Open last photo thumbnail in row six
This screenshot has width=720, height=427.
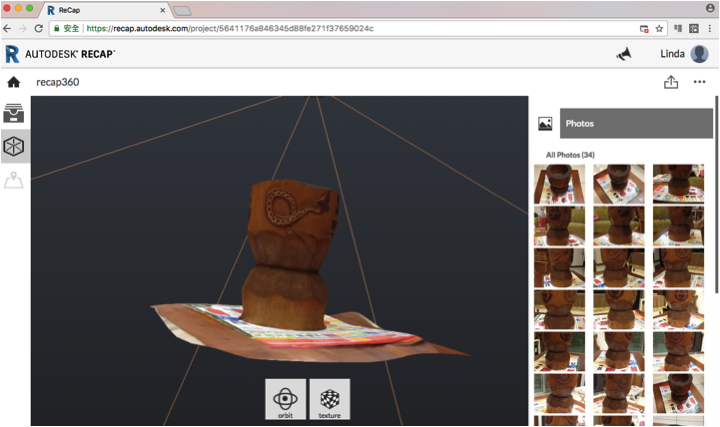pos(678,393)
